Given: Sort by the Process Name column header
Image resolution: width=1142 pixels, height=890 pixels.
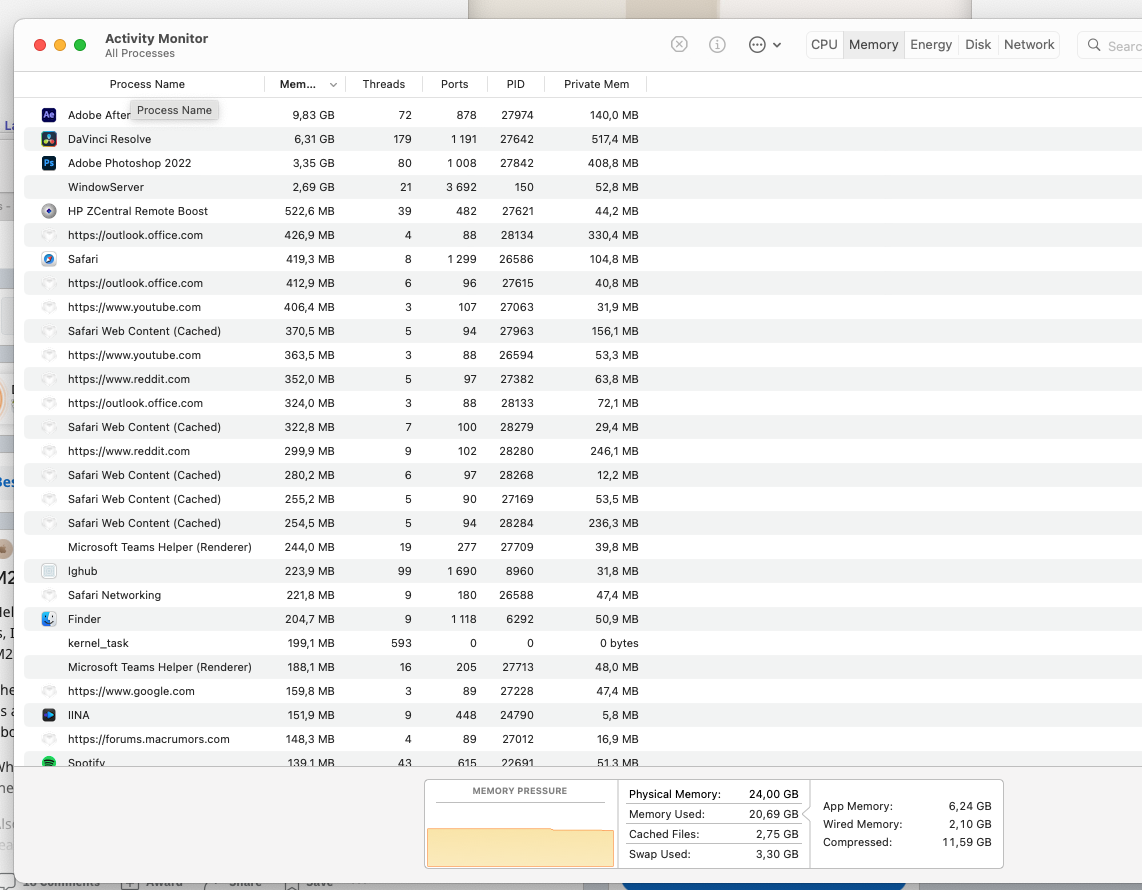Looking at the screenshot, I should (x=147, y=84).
